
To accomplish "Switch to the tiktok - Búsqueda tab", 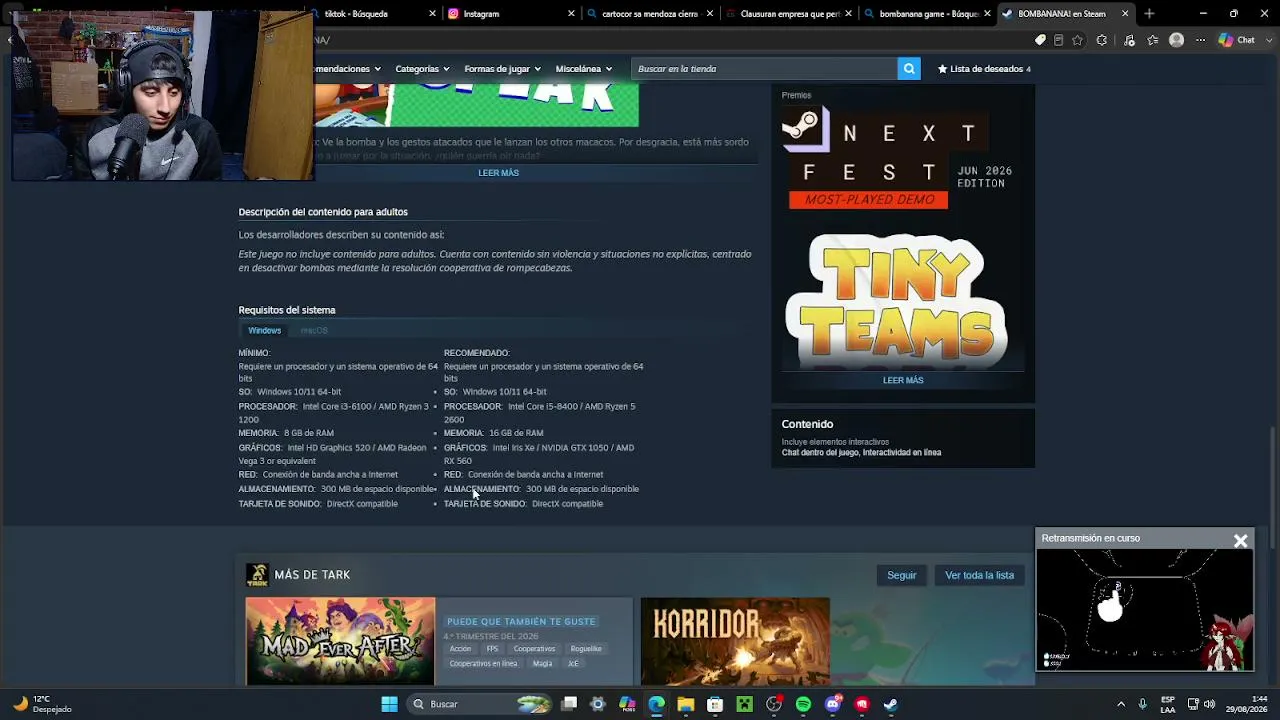I will pyautogui.click(x=370, y=14).
